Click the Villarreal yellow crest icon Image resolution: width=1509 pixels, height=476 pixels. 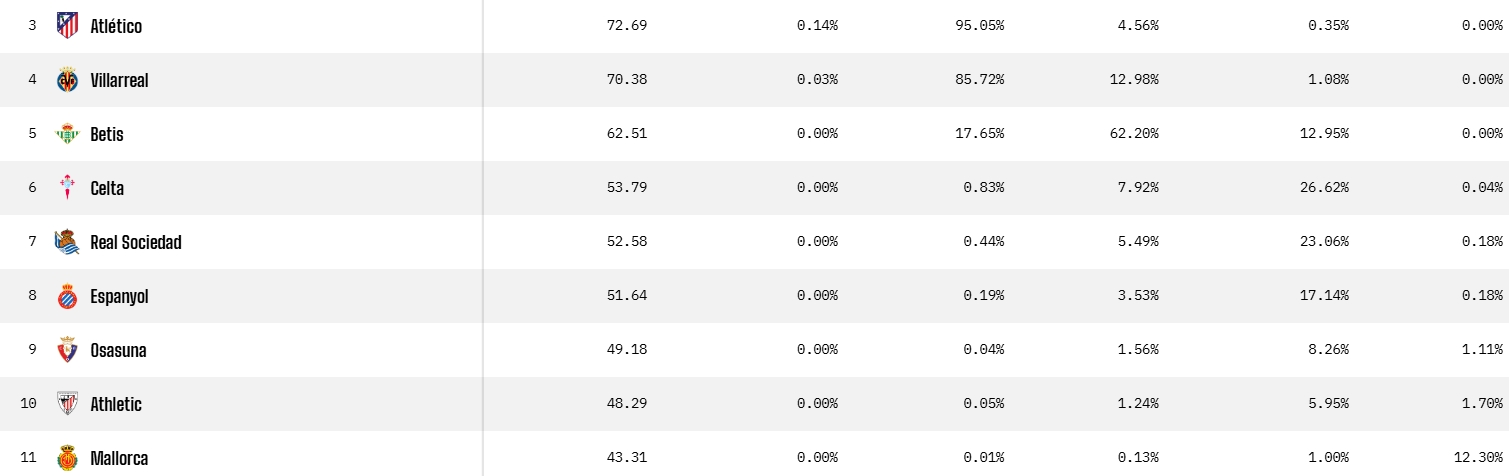click(67, 80)
